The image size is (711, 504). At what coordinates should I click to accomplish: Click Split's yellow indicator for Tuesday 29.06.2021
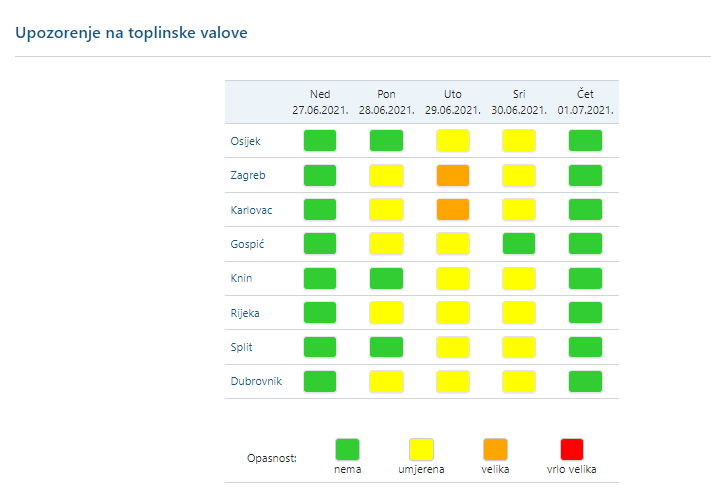(x=453, y=347)
